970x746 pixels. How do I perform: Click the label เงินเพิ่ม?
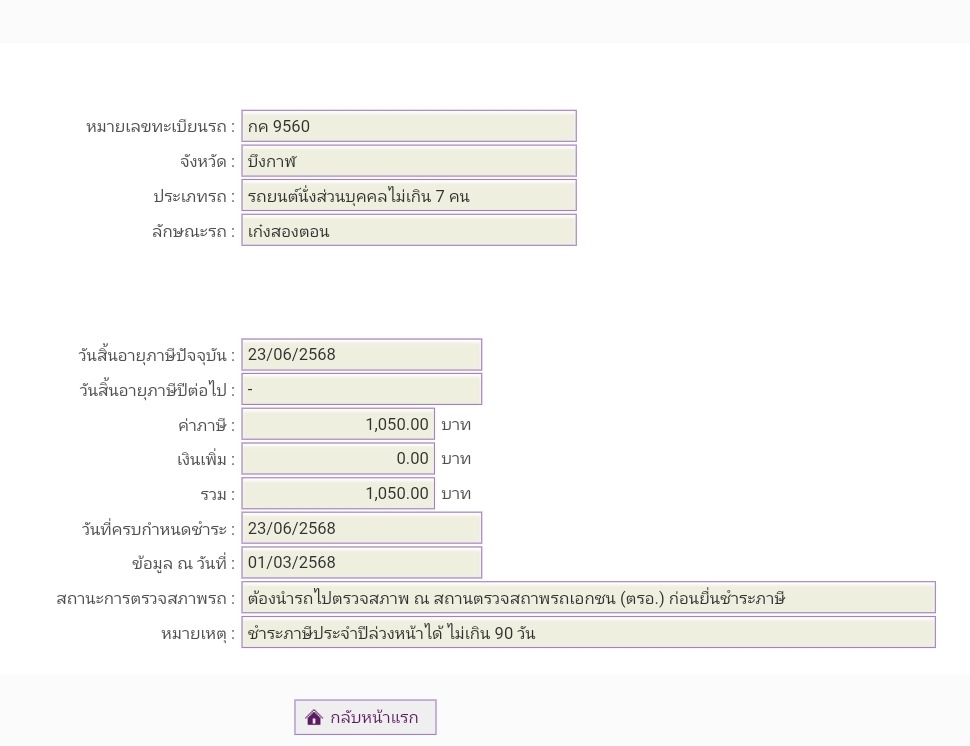point(206,460)
